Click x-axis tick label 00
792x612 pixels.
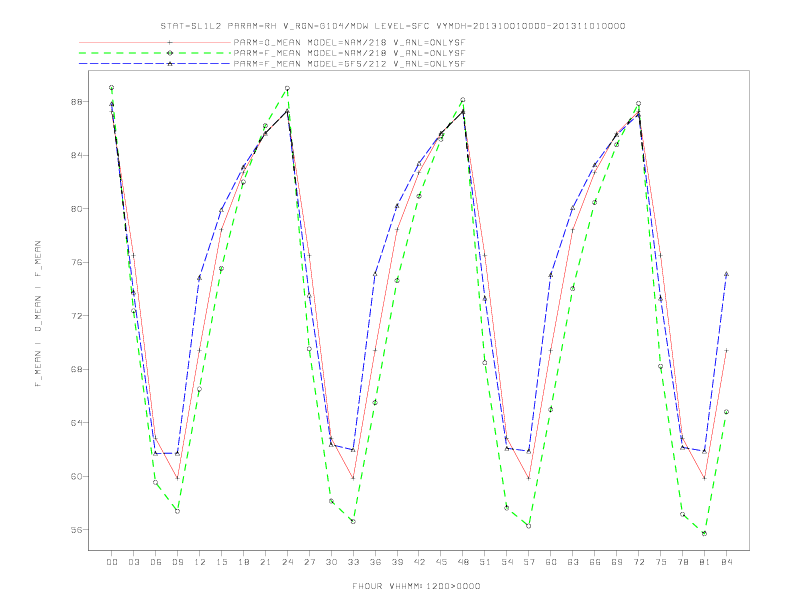tap(112, 562)
